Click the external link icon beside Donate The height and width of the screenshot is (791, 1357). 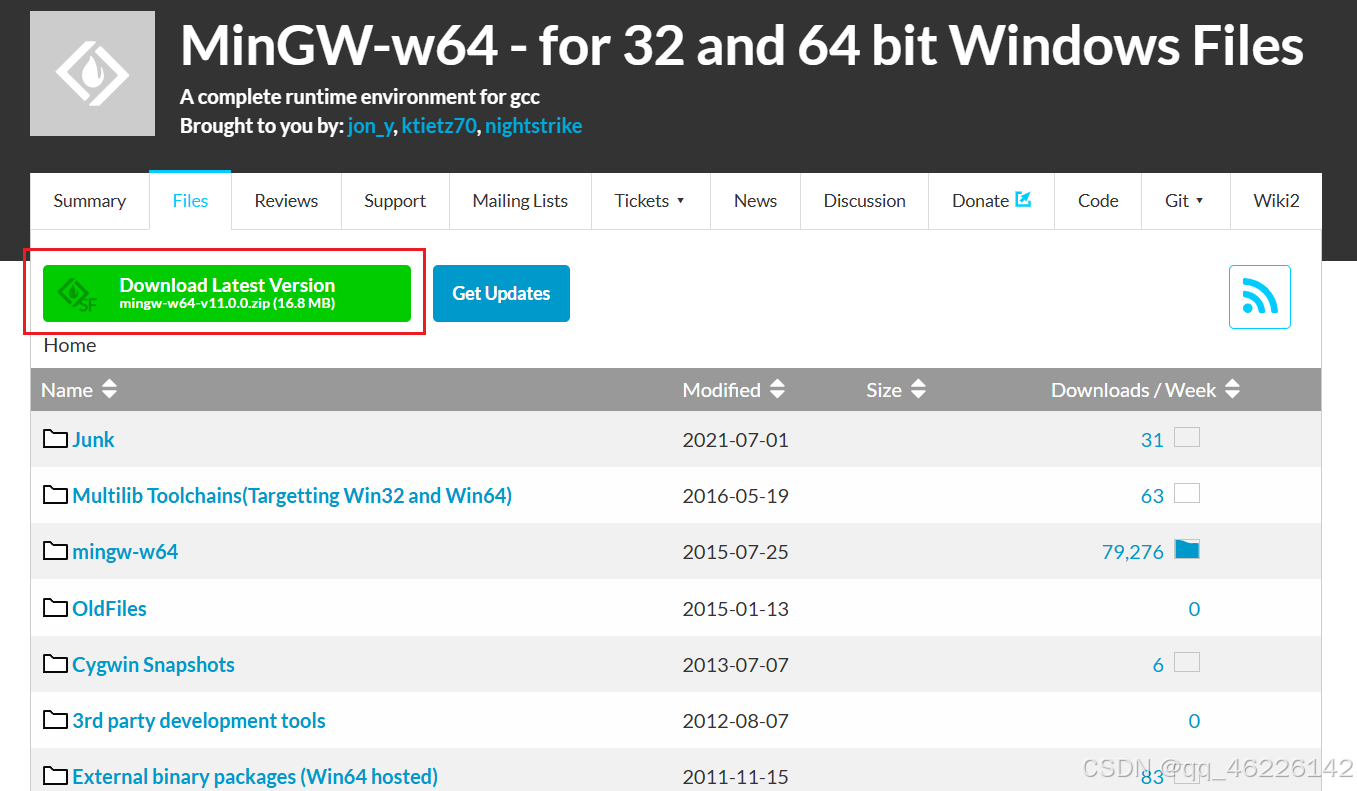click(x=1023, y=199)
